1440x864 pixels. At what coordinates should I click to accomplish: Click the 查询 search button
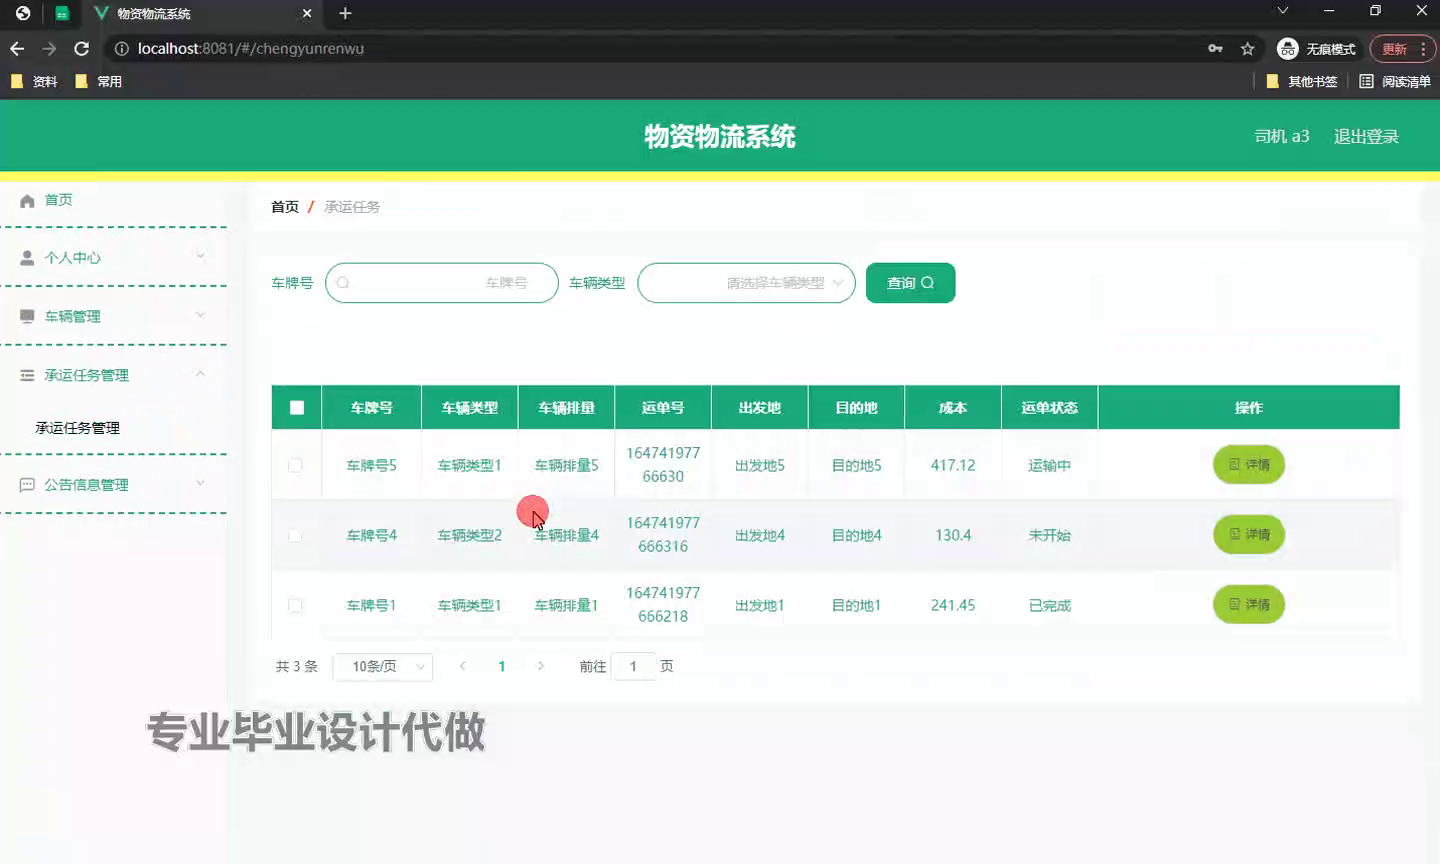point(910,283)
